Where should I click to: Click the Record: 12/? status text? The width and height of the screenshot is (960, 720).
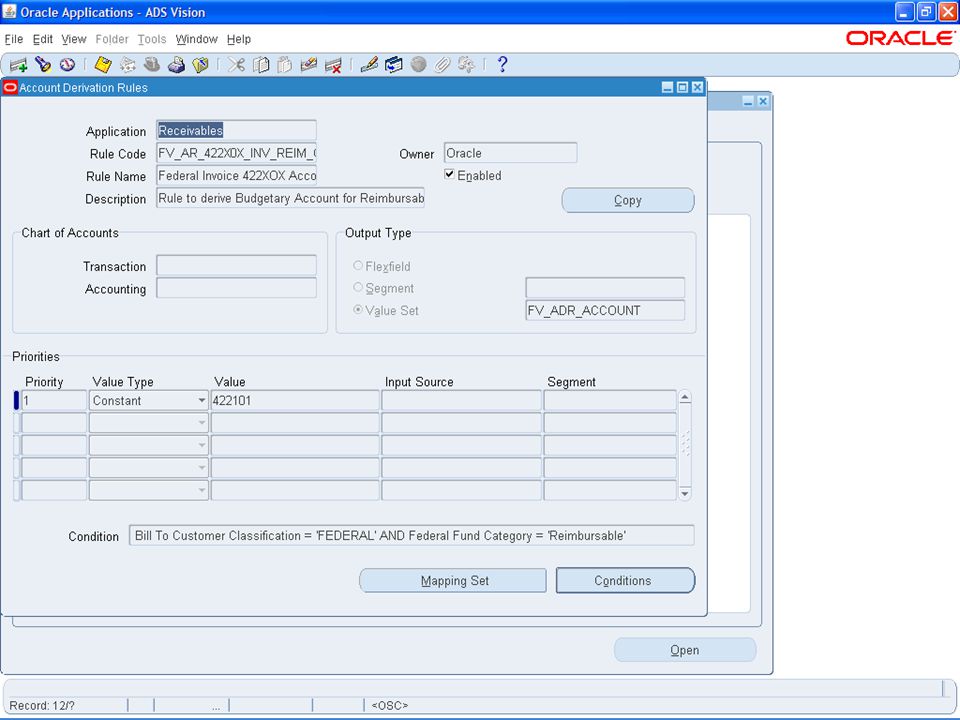[42, 705]
